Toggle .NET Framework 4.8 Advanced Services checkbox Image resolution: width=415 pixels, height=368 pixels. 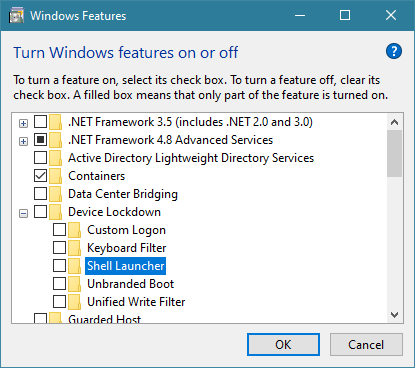[40, 140]
